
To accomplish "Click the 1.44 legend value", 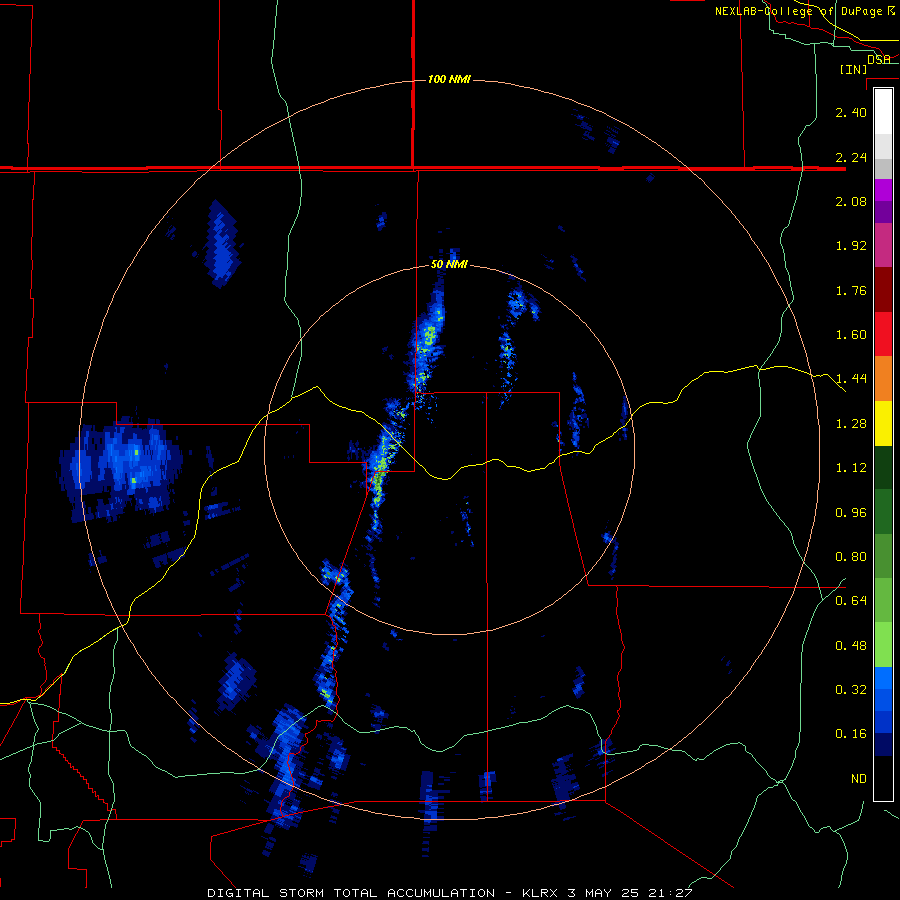I will [851, 378].
